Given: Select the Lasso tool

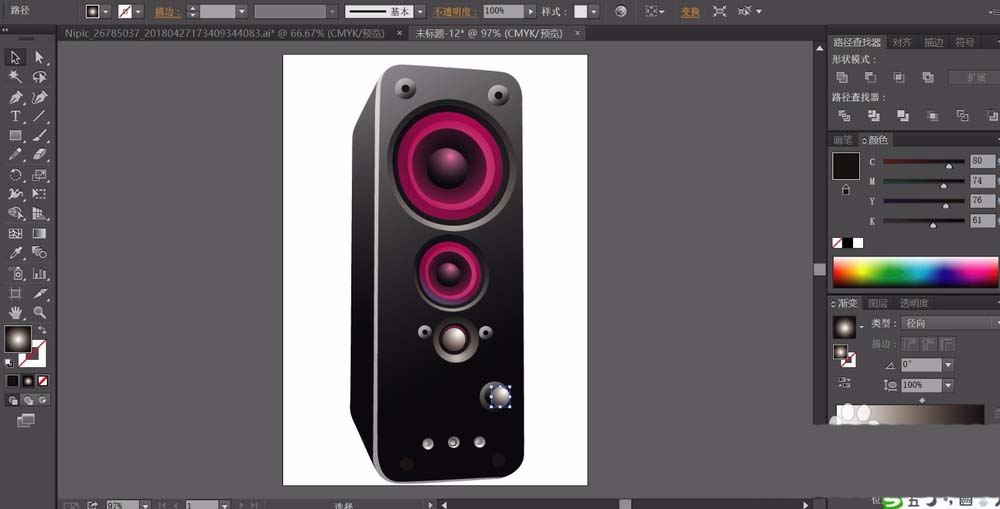Looking at the screenshot, I should (40, 77).
